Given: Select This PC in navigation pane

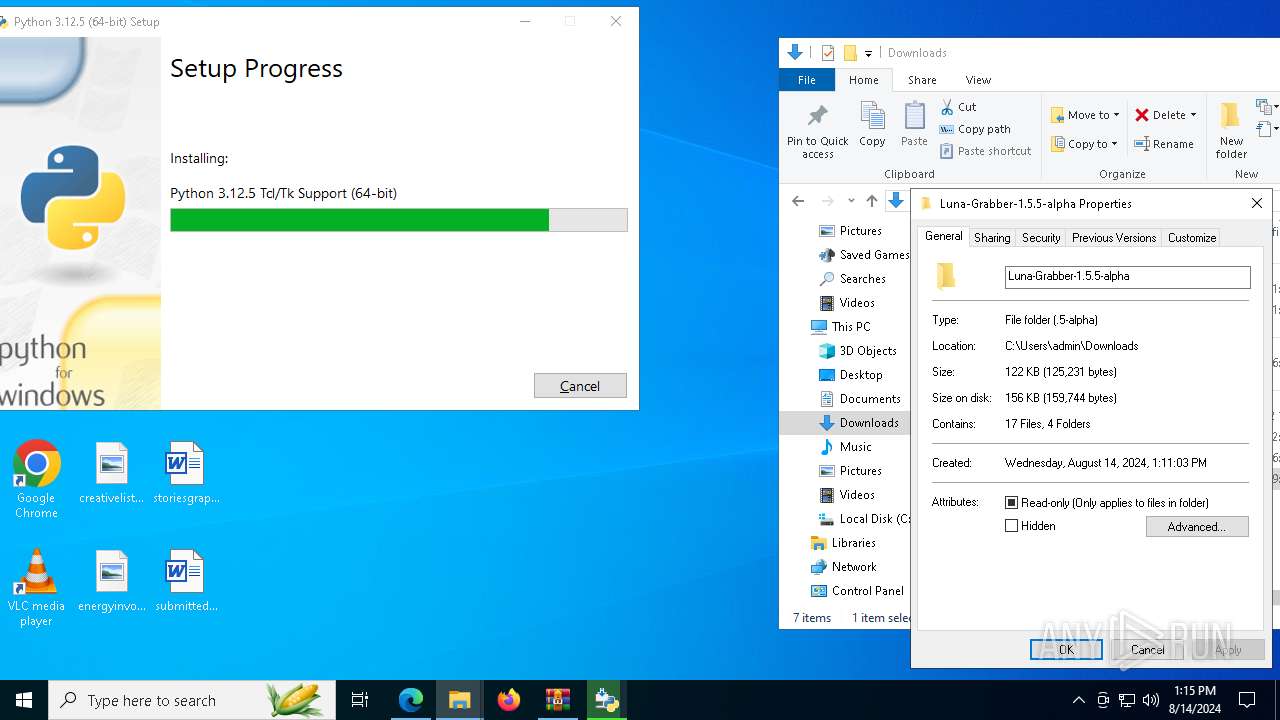Looking at the screenshot, I should 840,327.
